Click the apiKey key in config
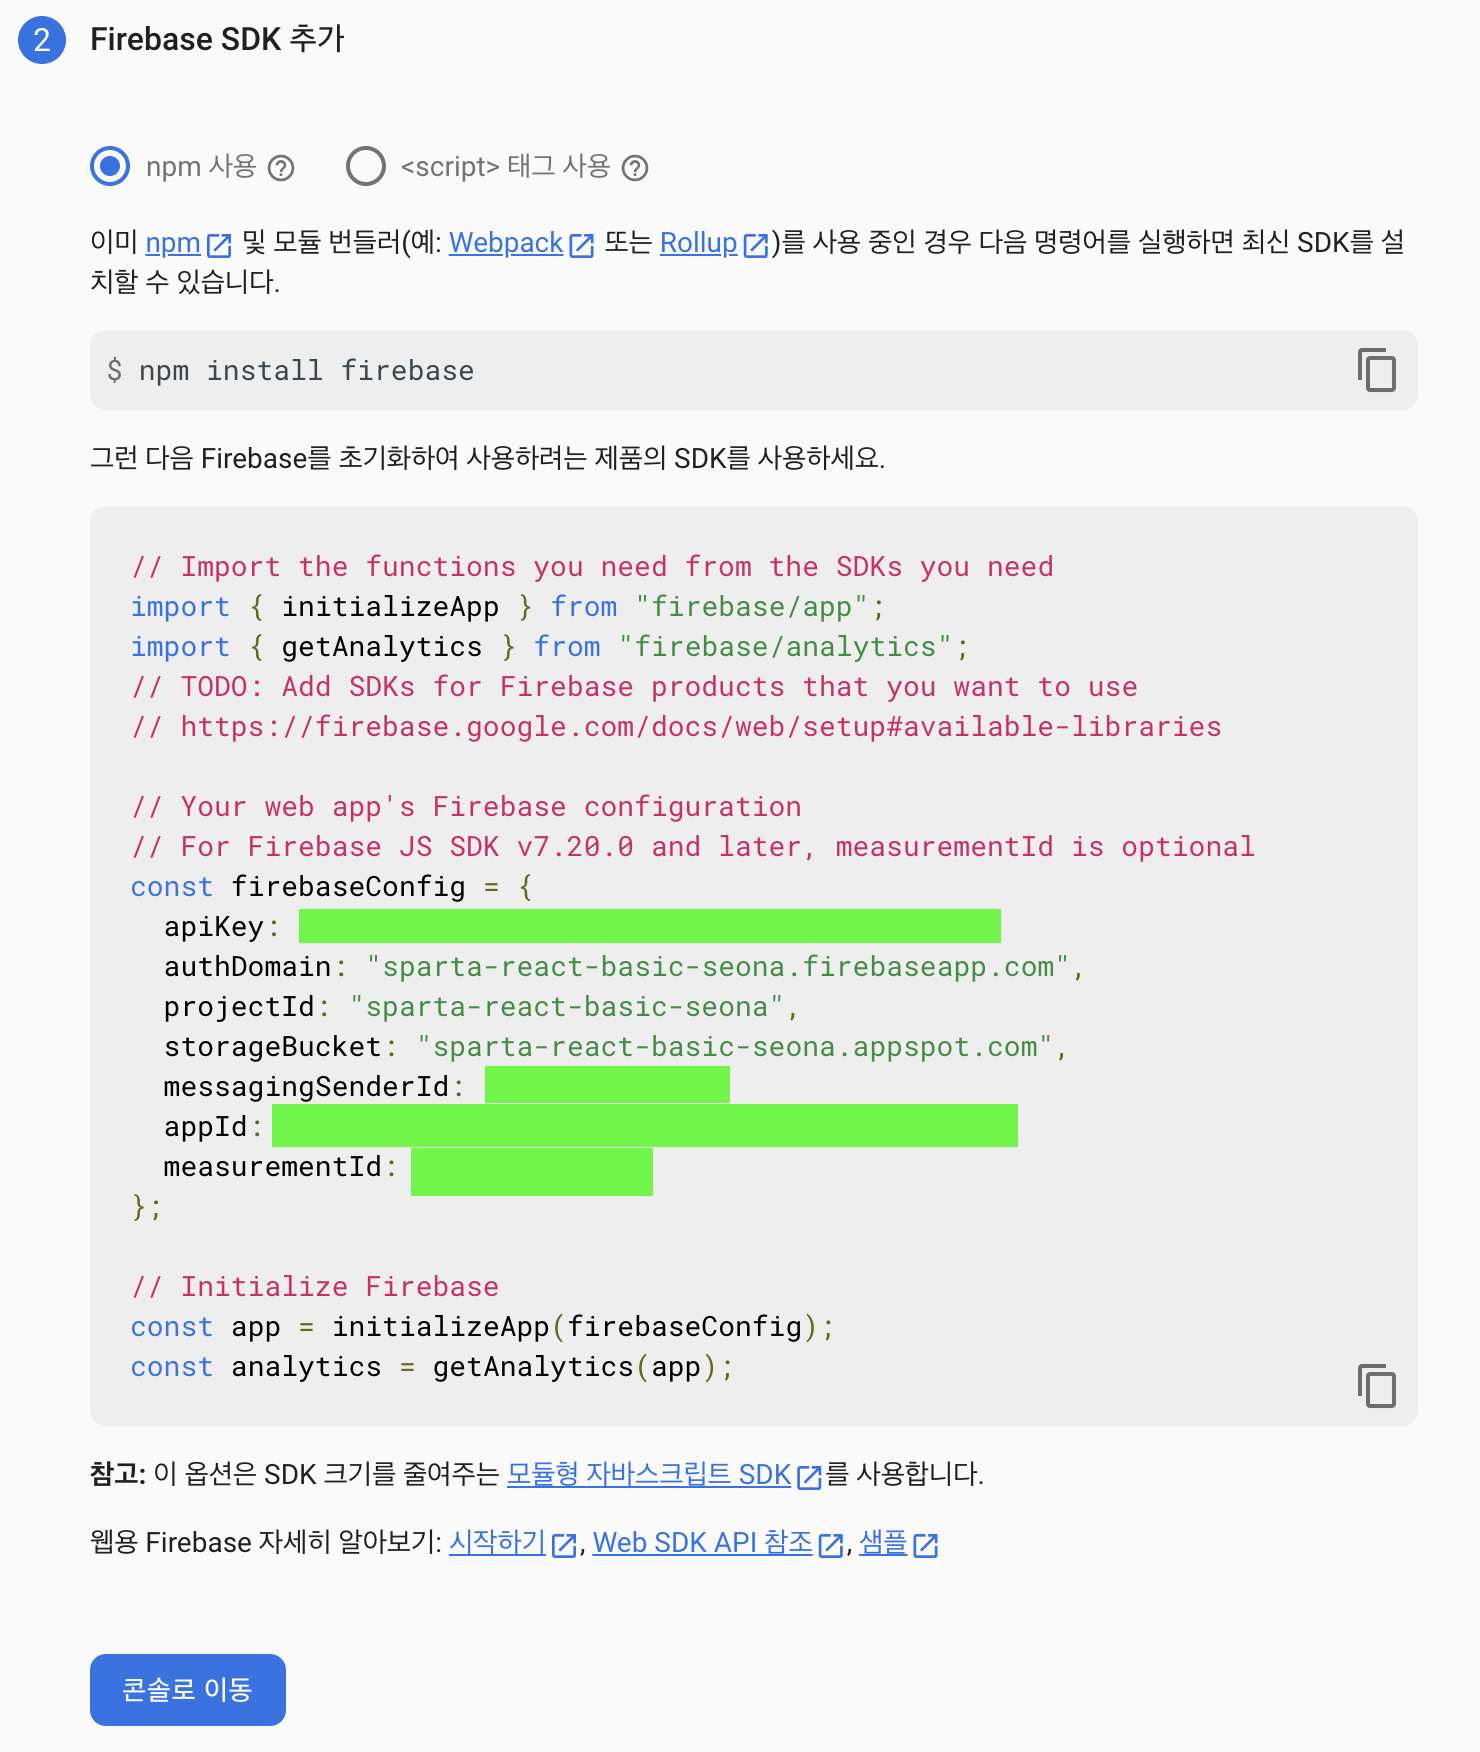1480x1752 pixels. coord(214,927)
